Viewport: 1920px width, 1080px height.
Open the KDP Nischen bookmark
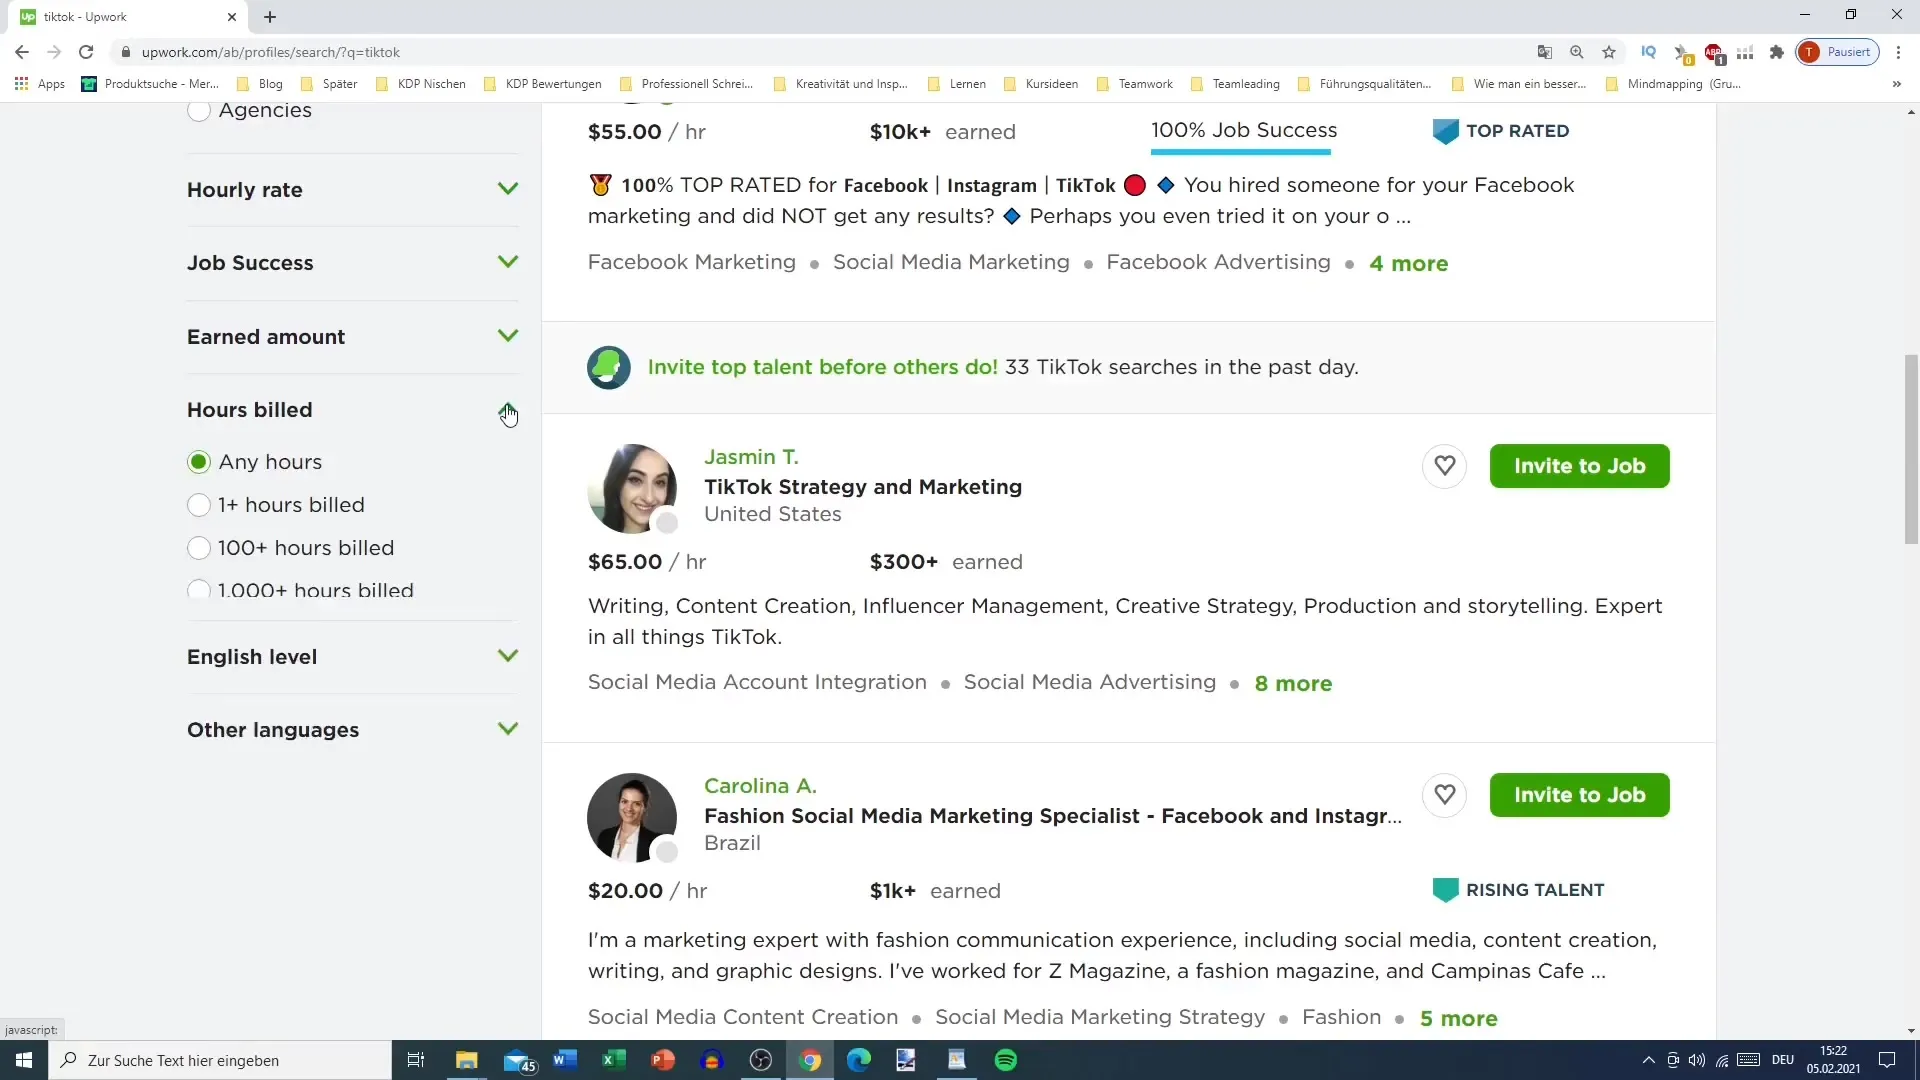point(421,84)
